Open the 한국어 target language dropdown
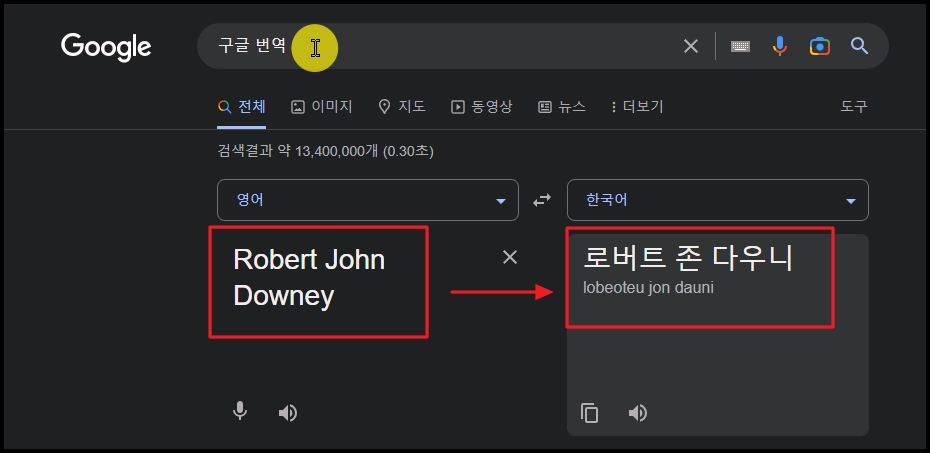 tap(718, 200)
